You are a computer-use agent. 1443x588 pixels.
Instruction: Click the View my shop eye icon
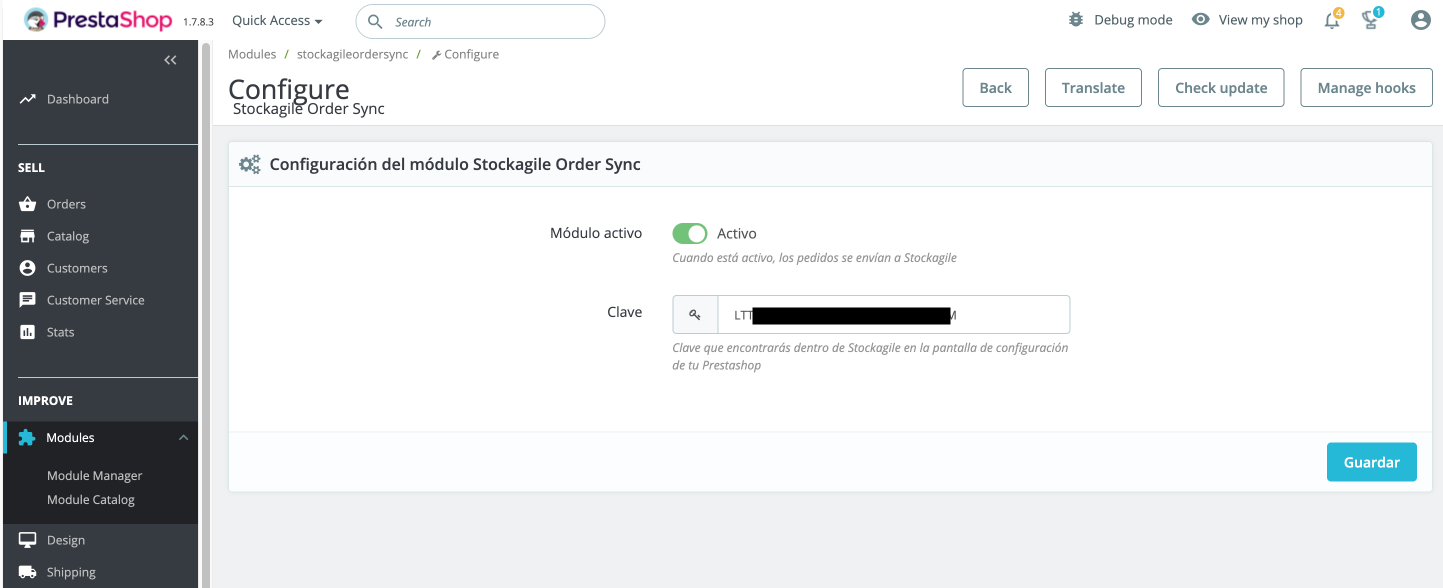1201,19
